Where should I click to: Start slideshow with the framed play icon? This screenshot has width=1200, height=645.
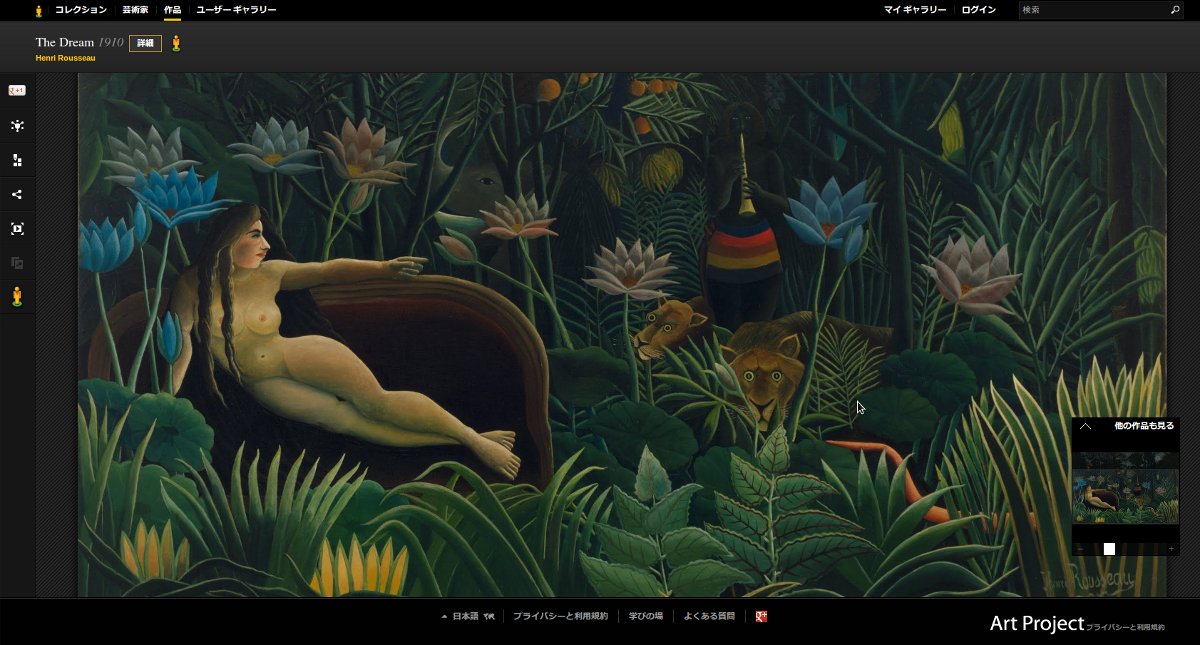17,229
